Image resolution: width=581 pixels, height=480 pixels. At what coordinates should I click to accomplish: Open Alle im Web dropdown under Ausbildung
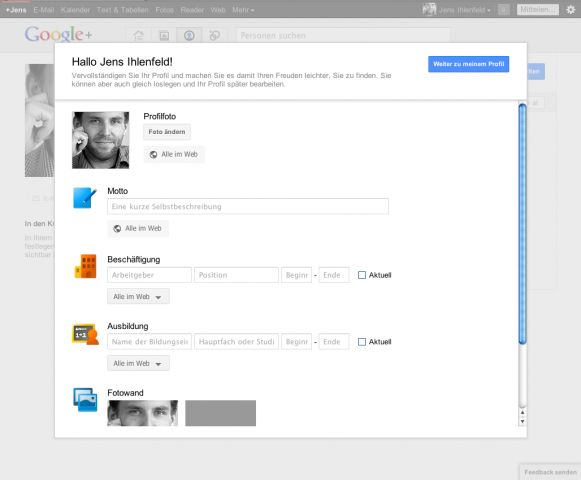[x=138, y=363]
